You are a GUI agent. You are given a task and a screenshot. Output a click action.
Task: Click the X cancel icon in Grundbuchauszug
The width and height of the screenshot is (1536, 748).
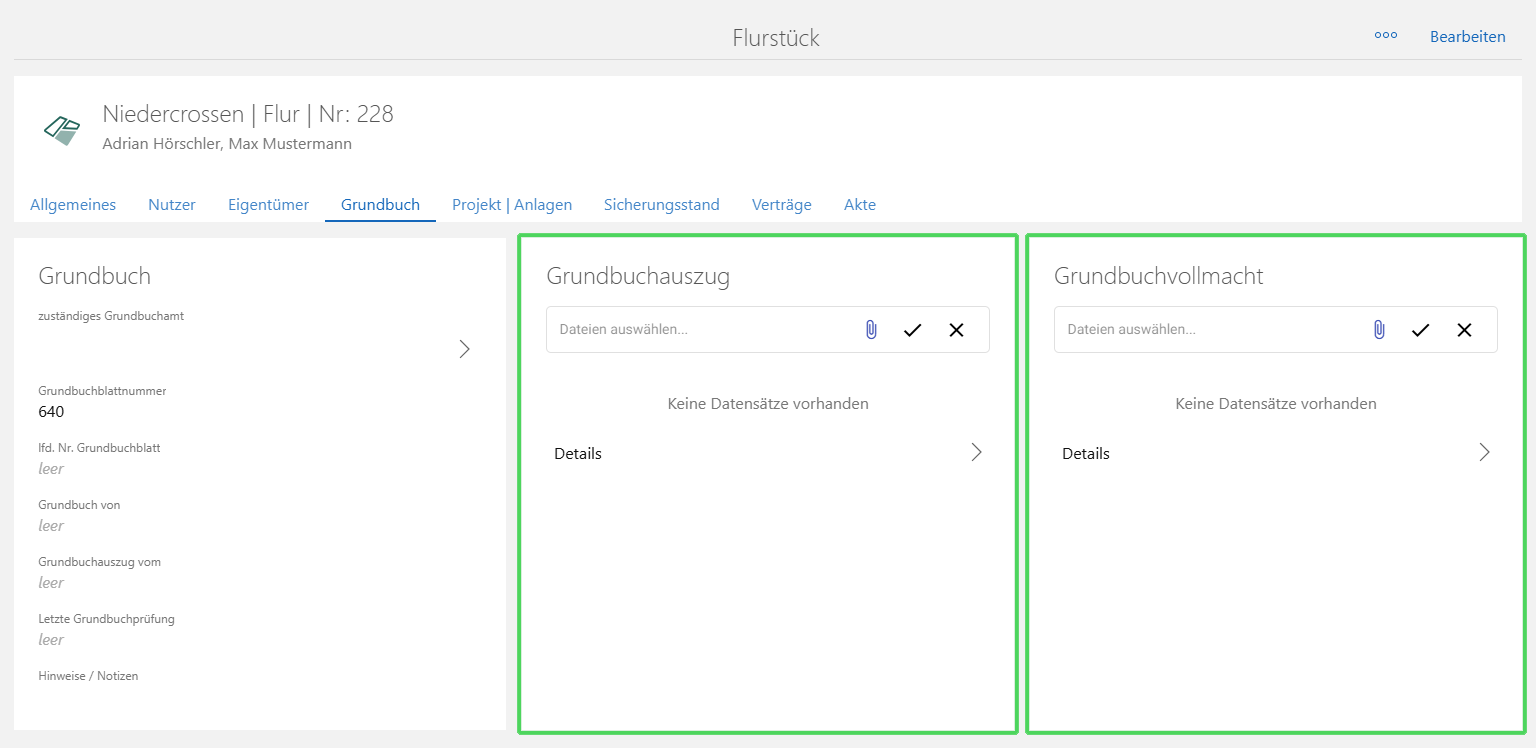pos(956,329)
